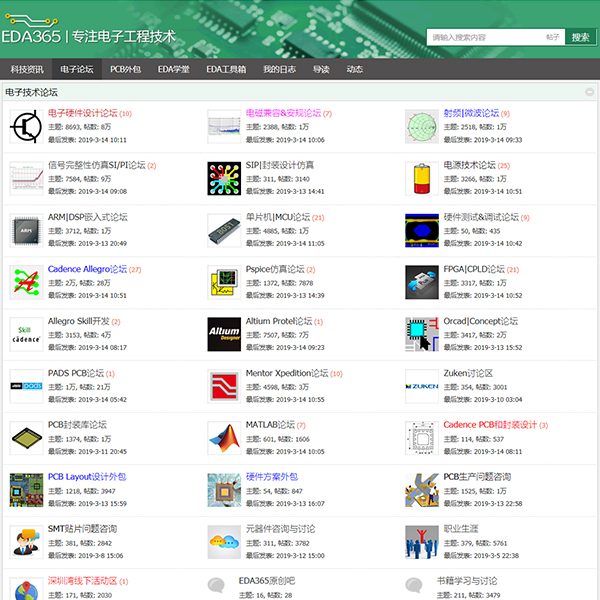Click the 搜索 button
This screenshot has width=600, height=600.
pyautogui.click(x=580, y=38)
